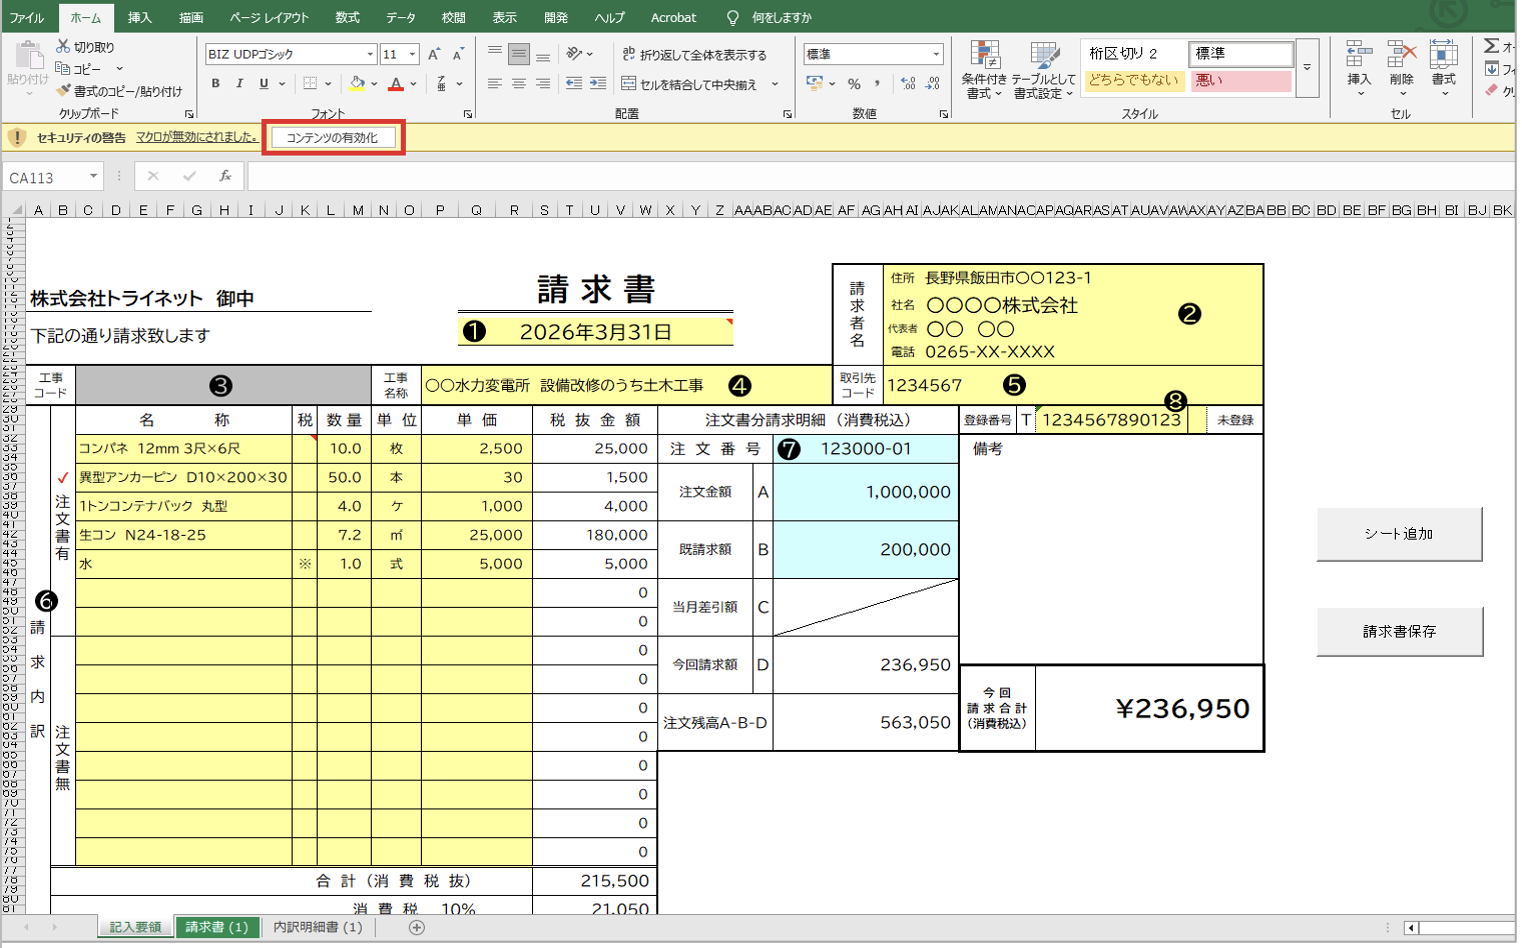
Task: Click the コンテンツの有効化 button
Action: pyautogui.click(x=333, y=138)
